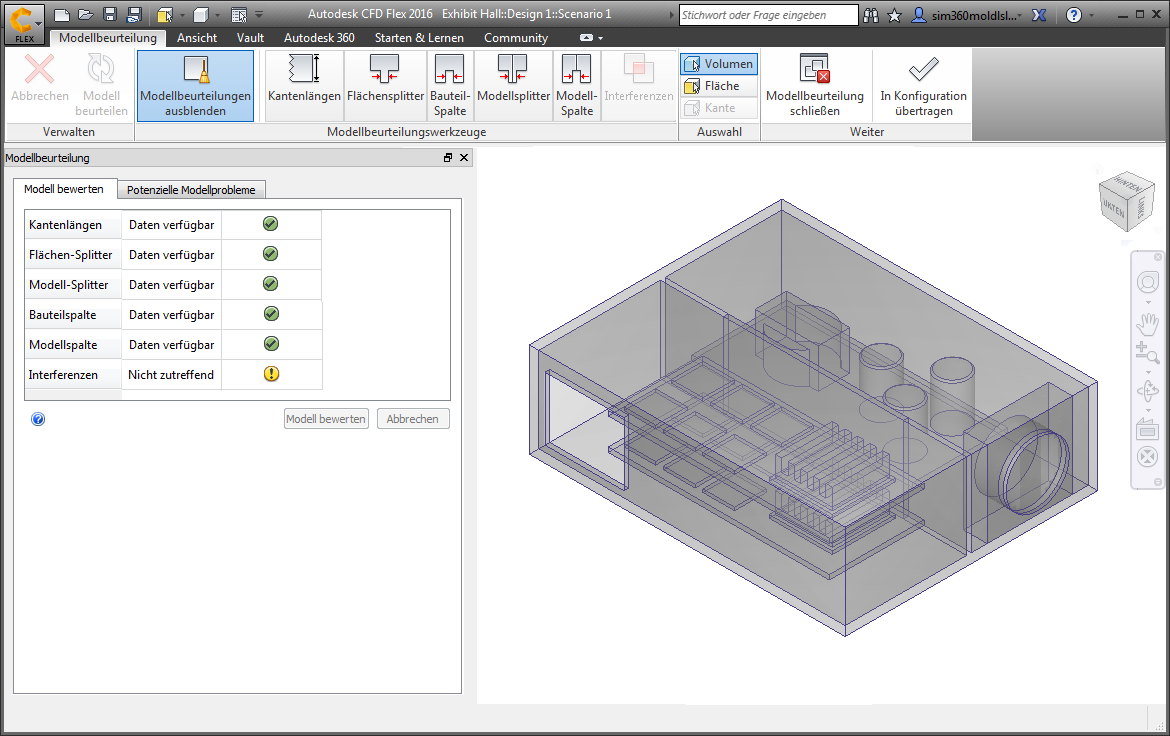
Task: Switch to the Modellbeurteilung ribbon tab
Action: [x=107, y=37]
